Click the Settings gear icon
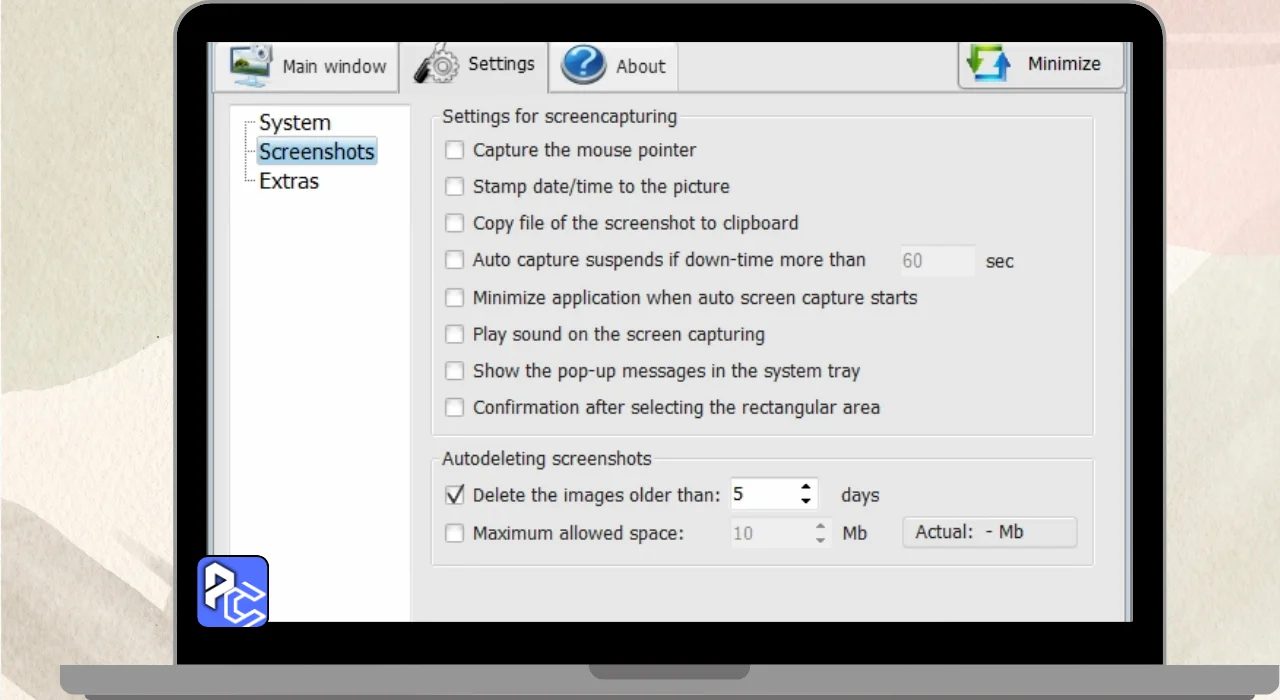Screen dimensions: 1280x700 [437, 65]
